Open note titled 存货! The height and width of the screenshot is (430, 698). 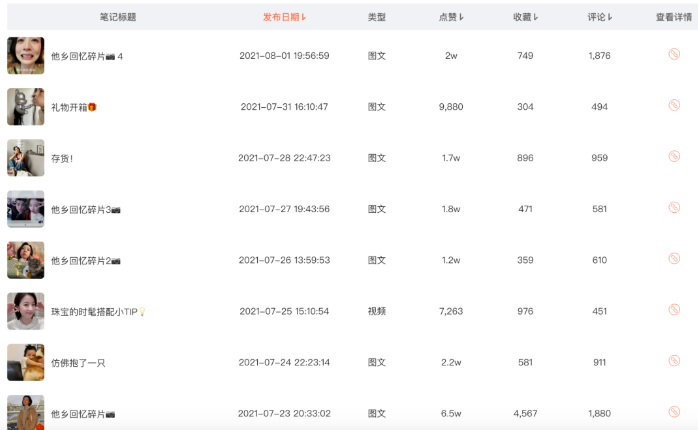tap(62, 158)
